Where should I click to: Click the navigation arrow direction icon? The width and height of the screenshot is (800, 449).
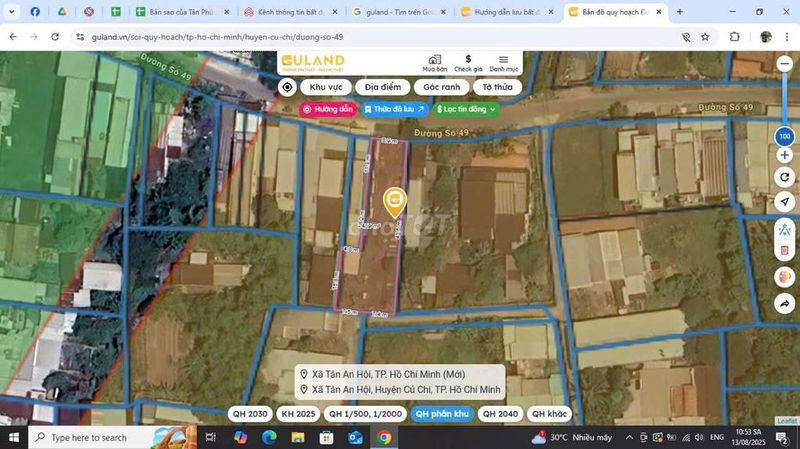[x=785, y=202]
